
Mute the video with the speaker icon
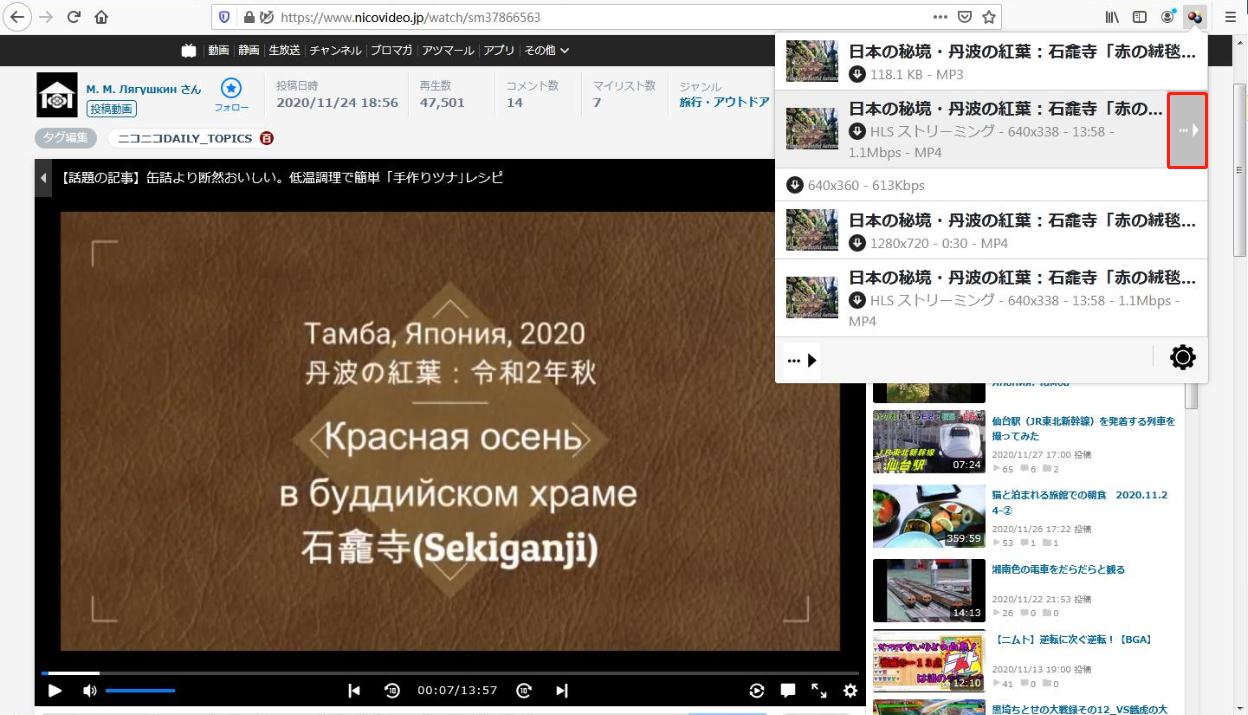tap(89, 690)
